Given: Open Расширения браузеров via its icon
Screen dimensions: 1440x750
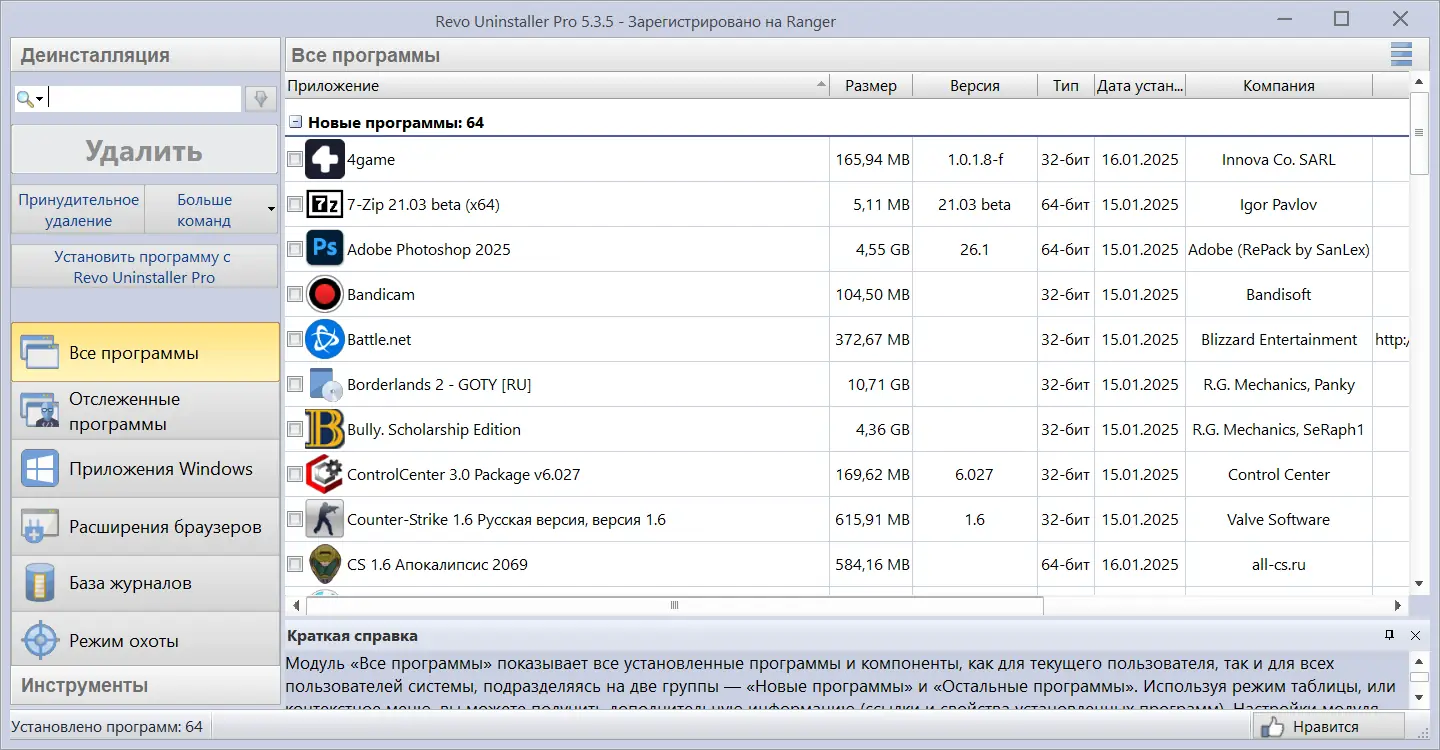Looking at the screenshot, I should click(x=40, y=526).
